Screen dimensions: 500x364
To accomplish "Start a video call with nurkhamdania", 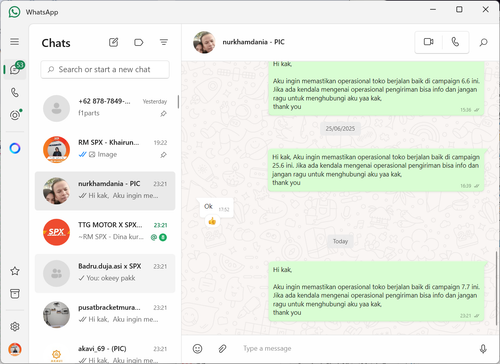I will [x=428, y=42].
